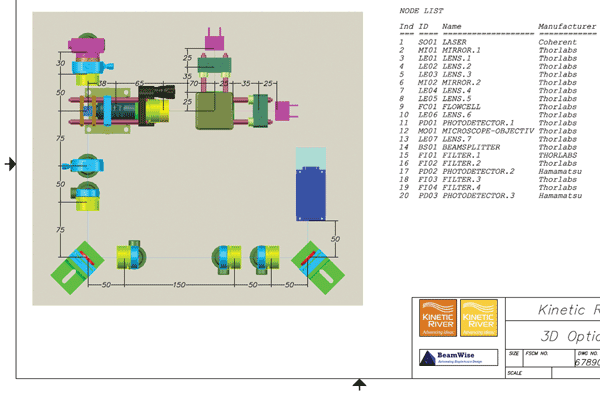Screen dimensions: 600x396
Task: Select the olive flowcell cube
Action: (214, 111)
